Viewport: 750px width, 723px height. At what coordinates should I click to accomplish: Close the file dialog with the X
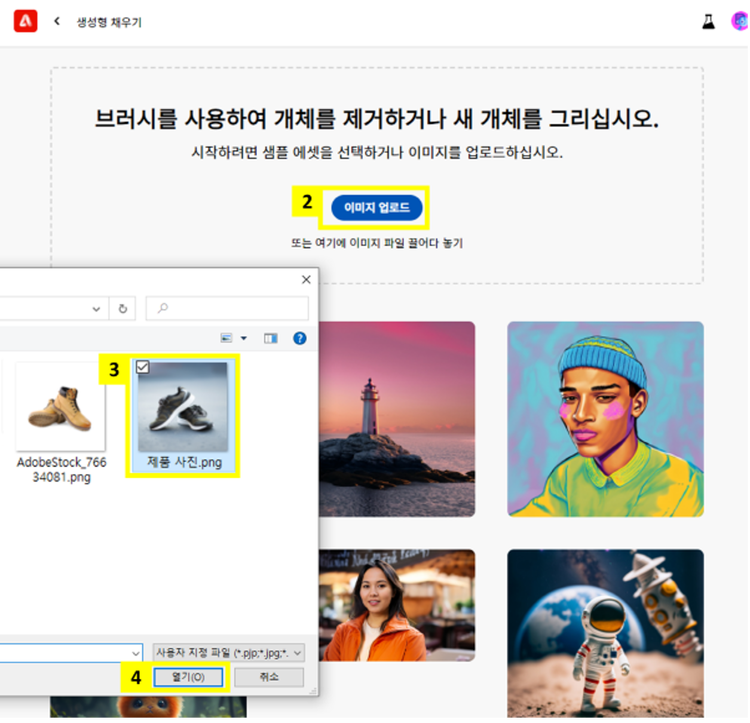coord(306,280)
